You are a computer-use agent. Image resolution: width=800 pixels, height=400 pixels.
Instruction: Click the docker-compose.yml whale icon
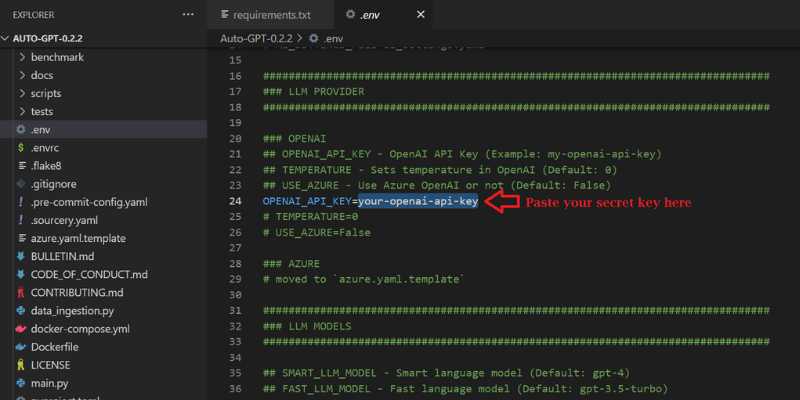coord(21,329)
